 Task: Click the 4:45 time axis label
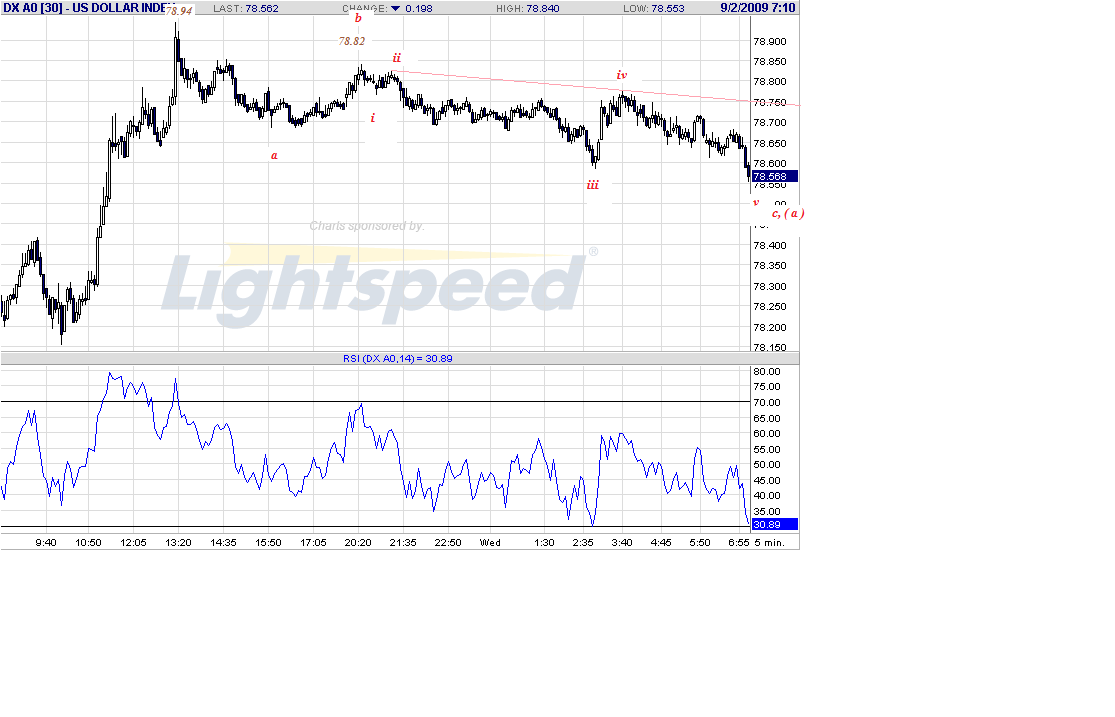click(x=661, y=542)
